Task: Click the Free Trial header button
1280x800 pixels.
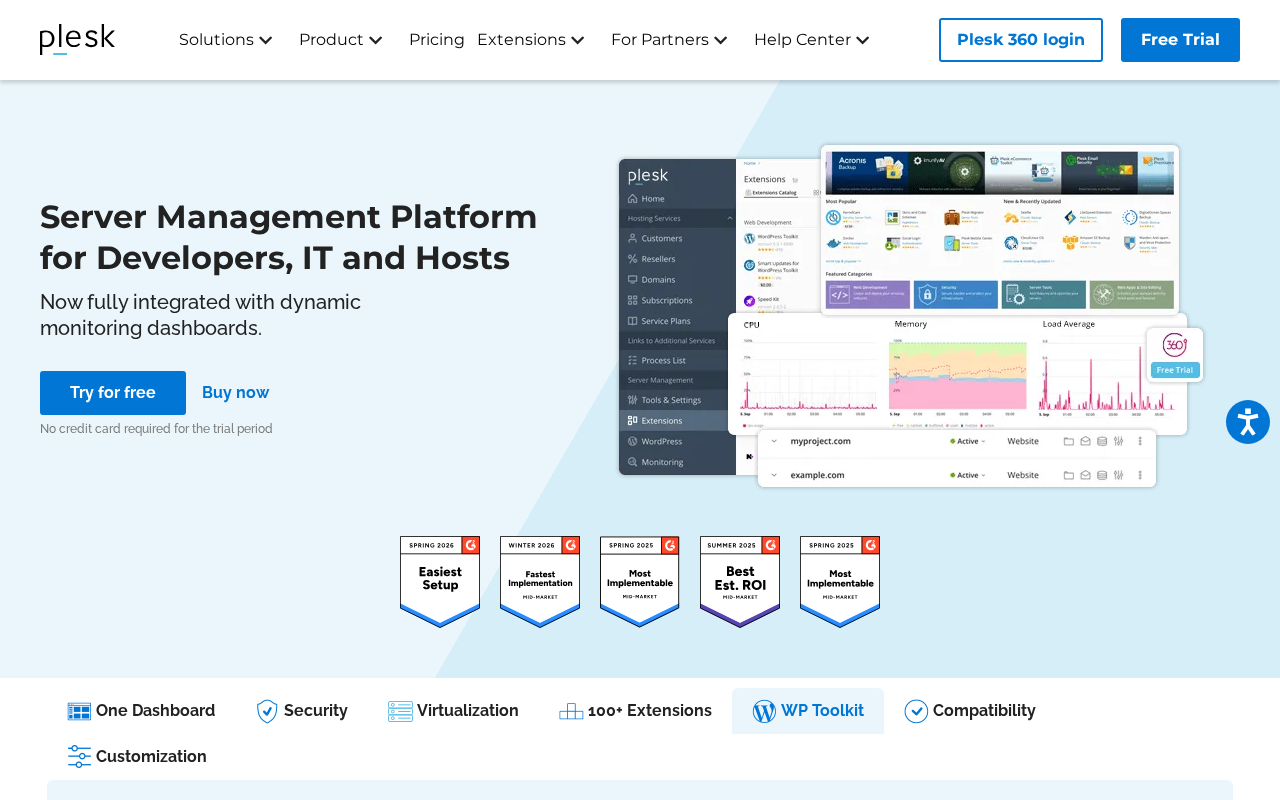Action: [x=1180, y=40]
